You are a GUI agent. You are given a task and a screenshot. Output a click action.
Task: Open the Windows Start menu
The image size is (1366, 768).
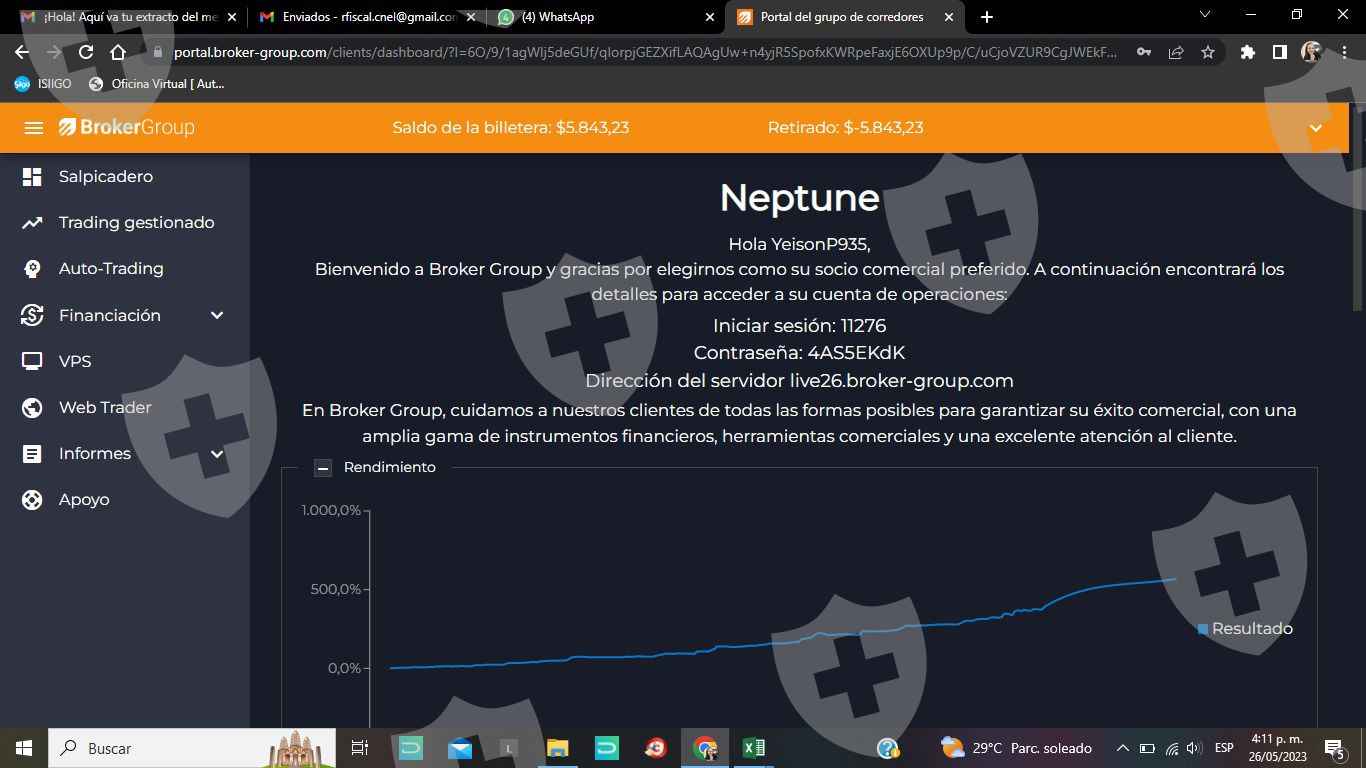[23, 748]
